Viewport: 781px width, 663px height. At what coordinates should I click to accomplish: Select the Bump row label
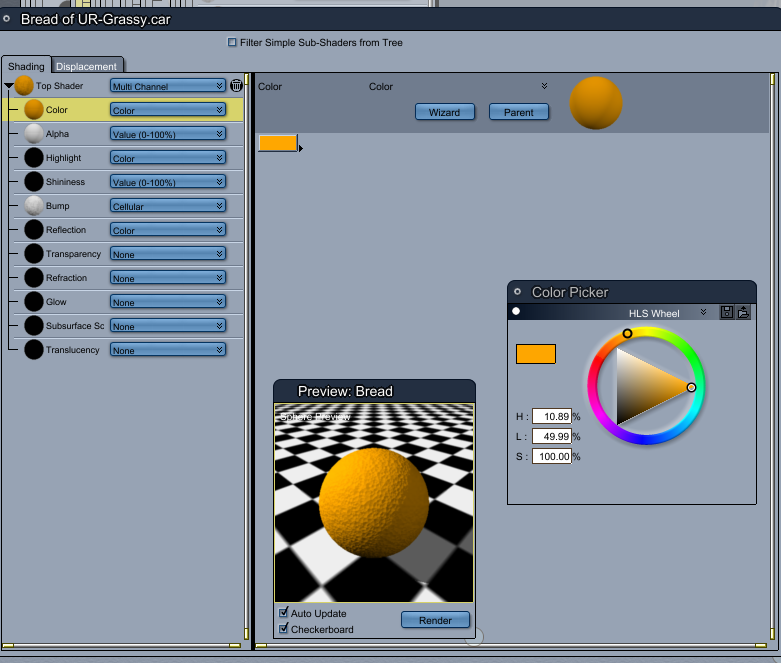[57, 205]
